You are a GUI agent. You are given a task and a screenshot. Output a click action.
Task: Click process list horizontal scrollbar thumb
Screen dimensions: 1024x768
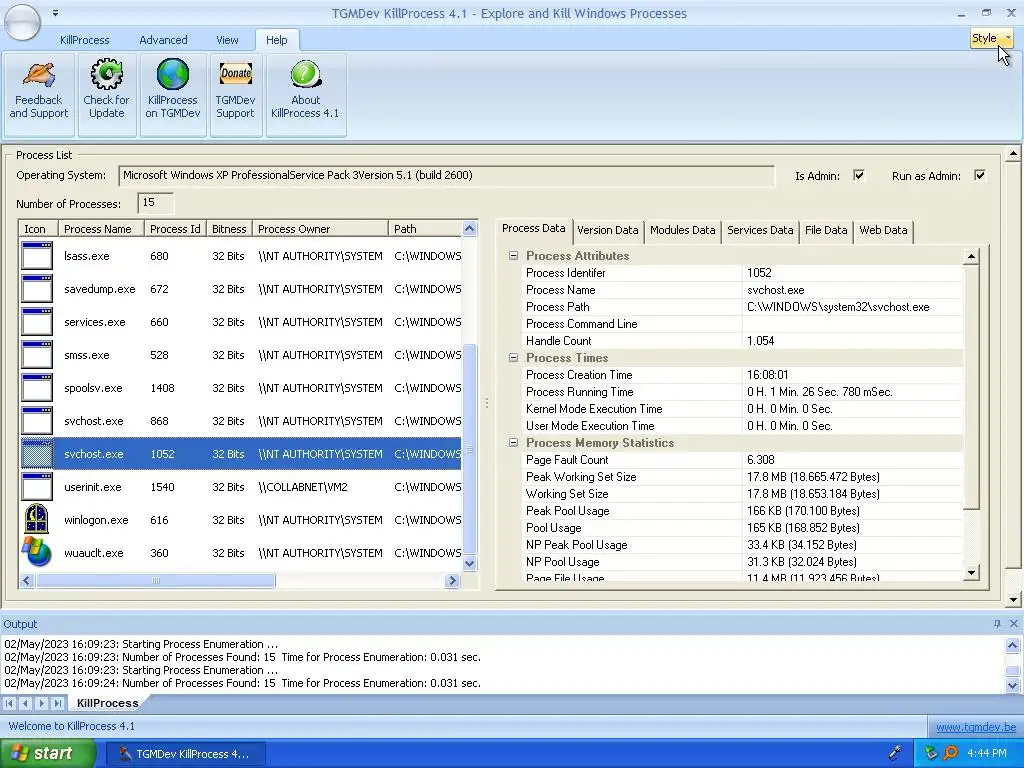pyautogui.click(x=155, y=581)
